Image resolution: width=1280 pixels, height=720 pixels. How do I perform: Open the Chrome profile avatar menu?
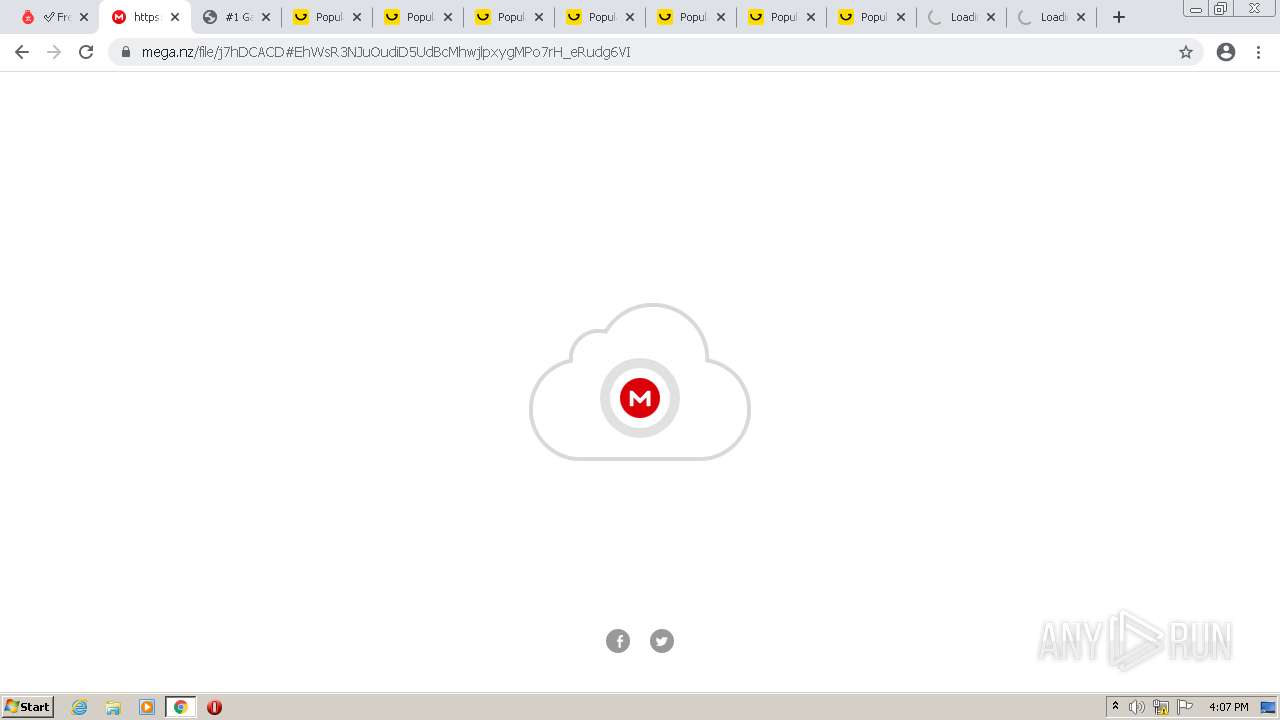coord(1226,52)
